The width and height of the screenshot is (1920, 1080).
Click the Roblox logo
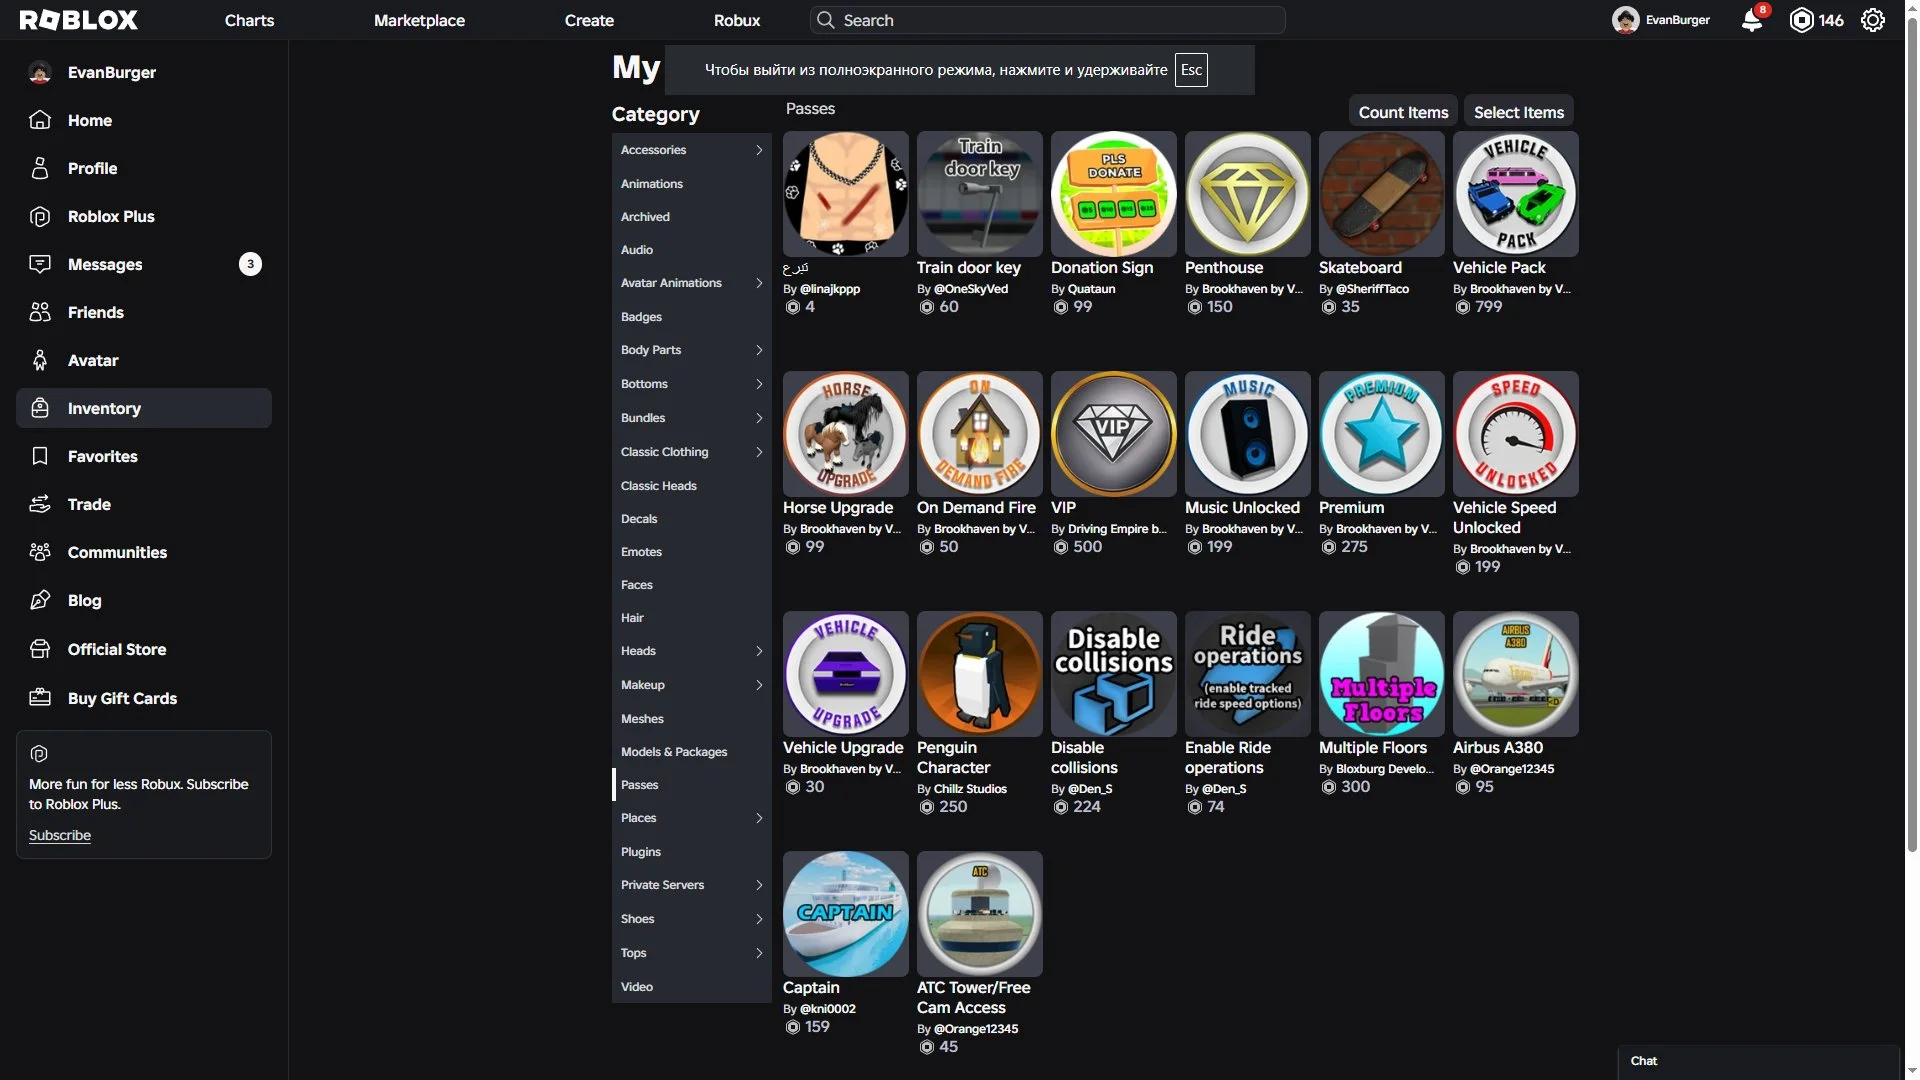point(79,20)
